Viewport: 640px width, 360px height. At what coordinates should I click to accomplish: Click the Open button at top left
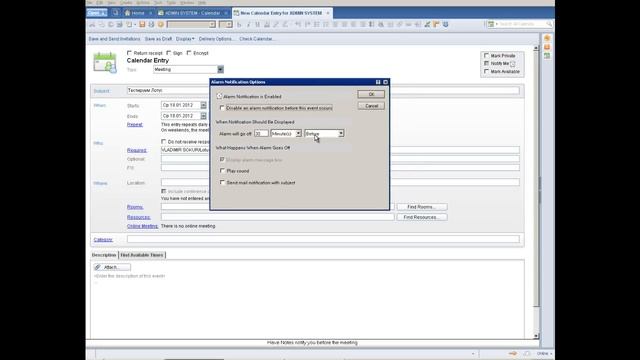pos(97,13)
